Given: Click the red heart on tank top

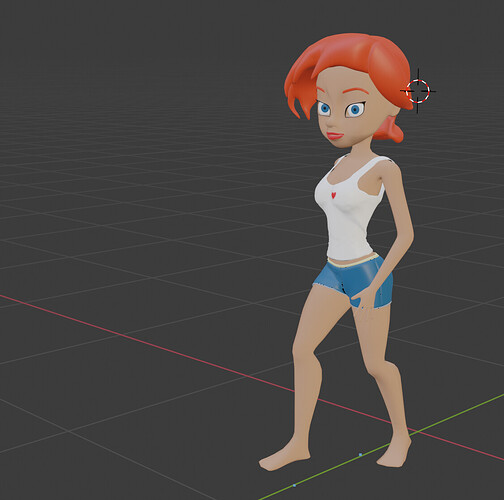Looking at the screenshot, I should tap(334, 195).
